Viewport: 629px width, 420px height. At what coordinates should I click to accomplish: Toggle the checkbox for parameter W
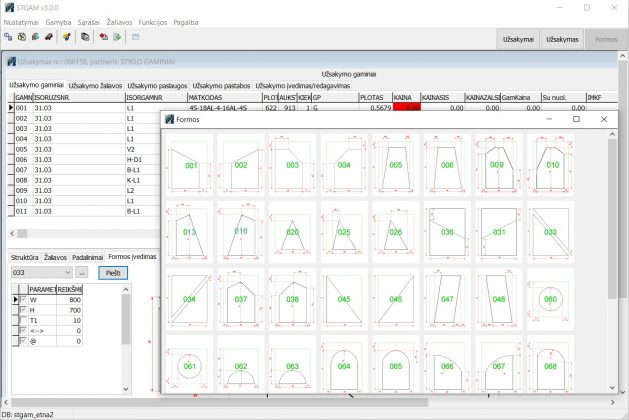[x=24, y=299]
